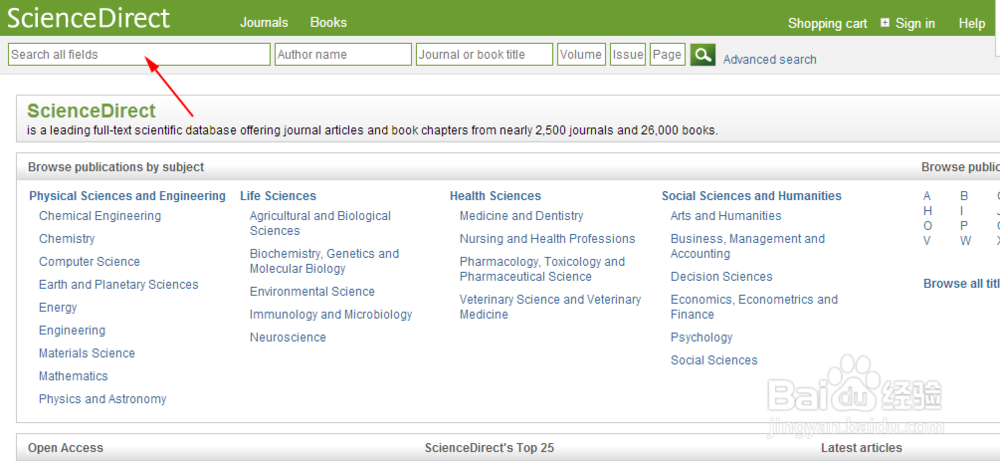
Task: Open Engineering subject
Action: tap(72, 330)
